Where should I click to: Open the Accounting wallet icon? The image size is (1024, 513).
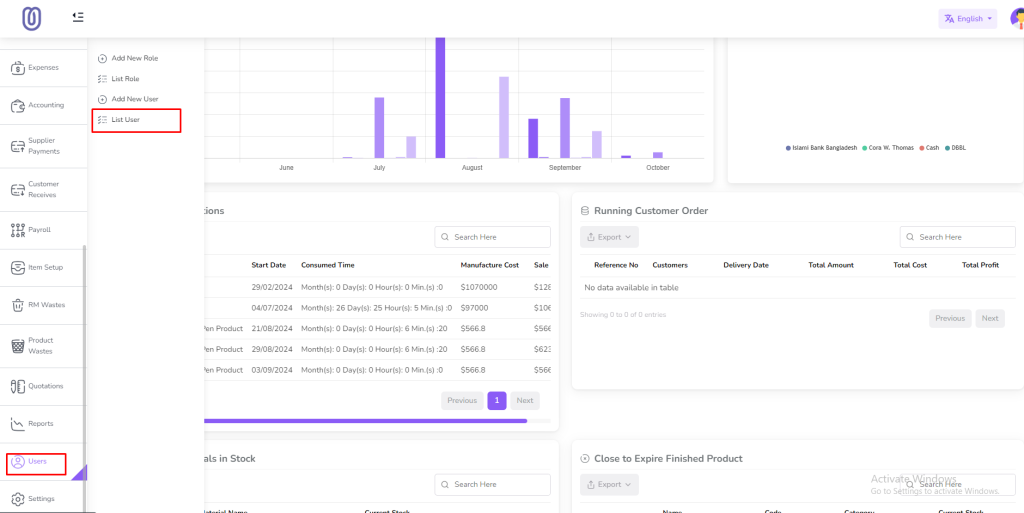click(x=18, y=105)
